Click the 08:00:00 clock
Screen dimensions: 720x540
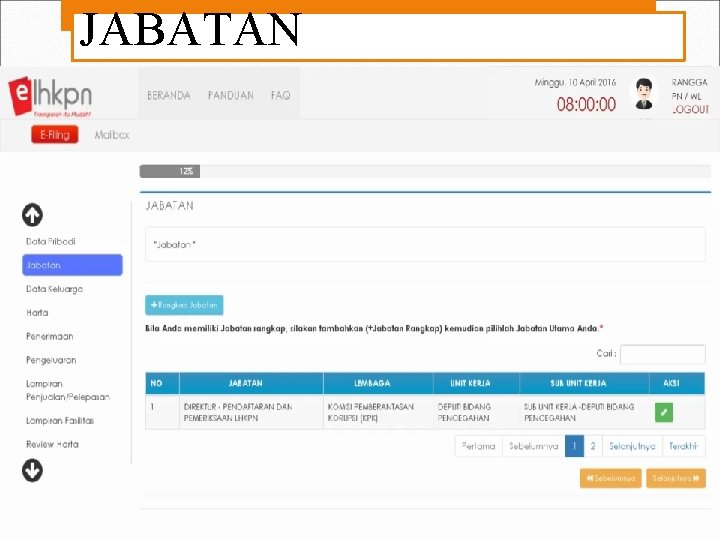point(586,105)
